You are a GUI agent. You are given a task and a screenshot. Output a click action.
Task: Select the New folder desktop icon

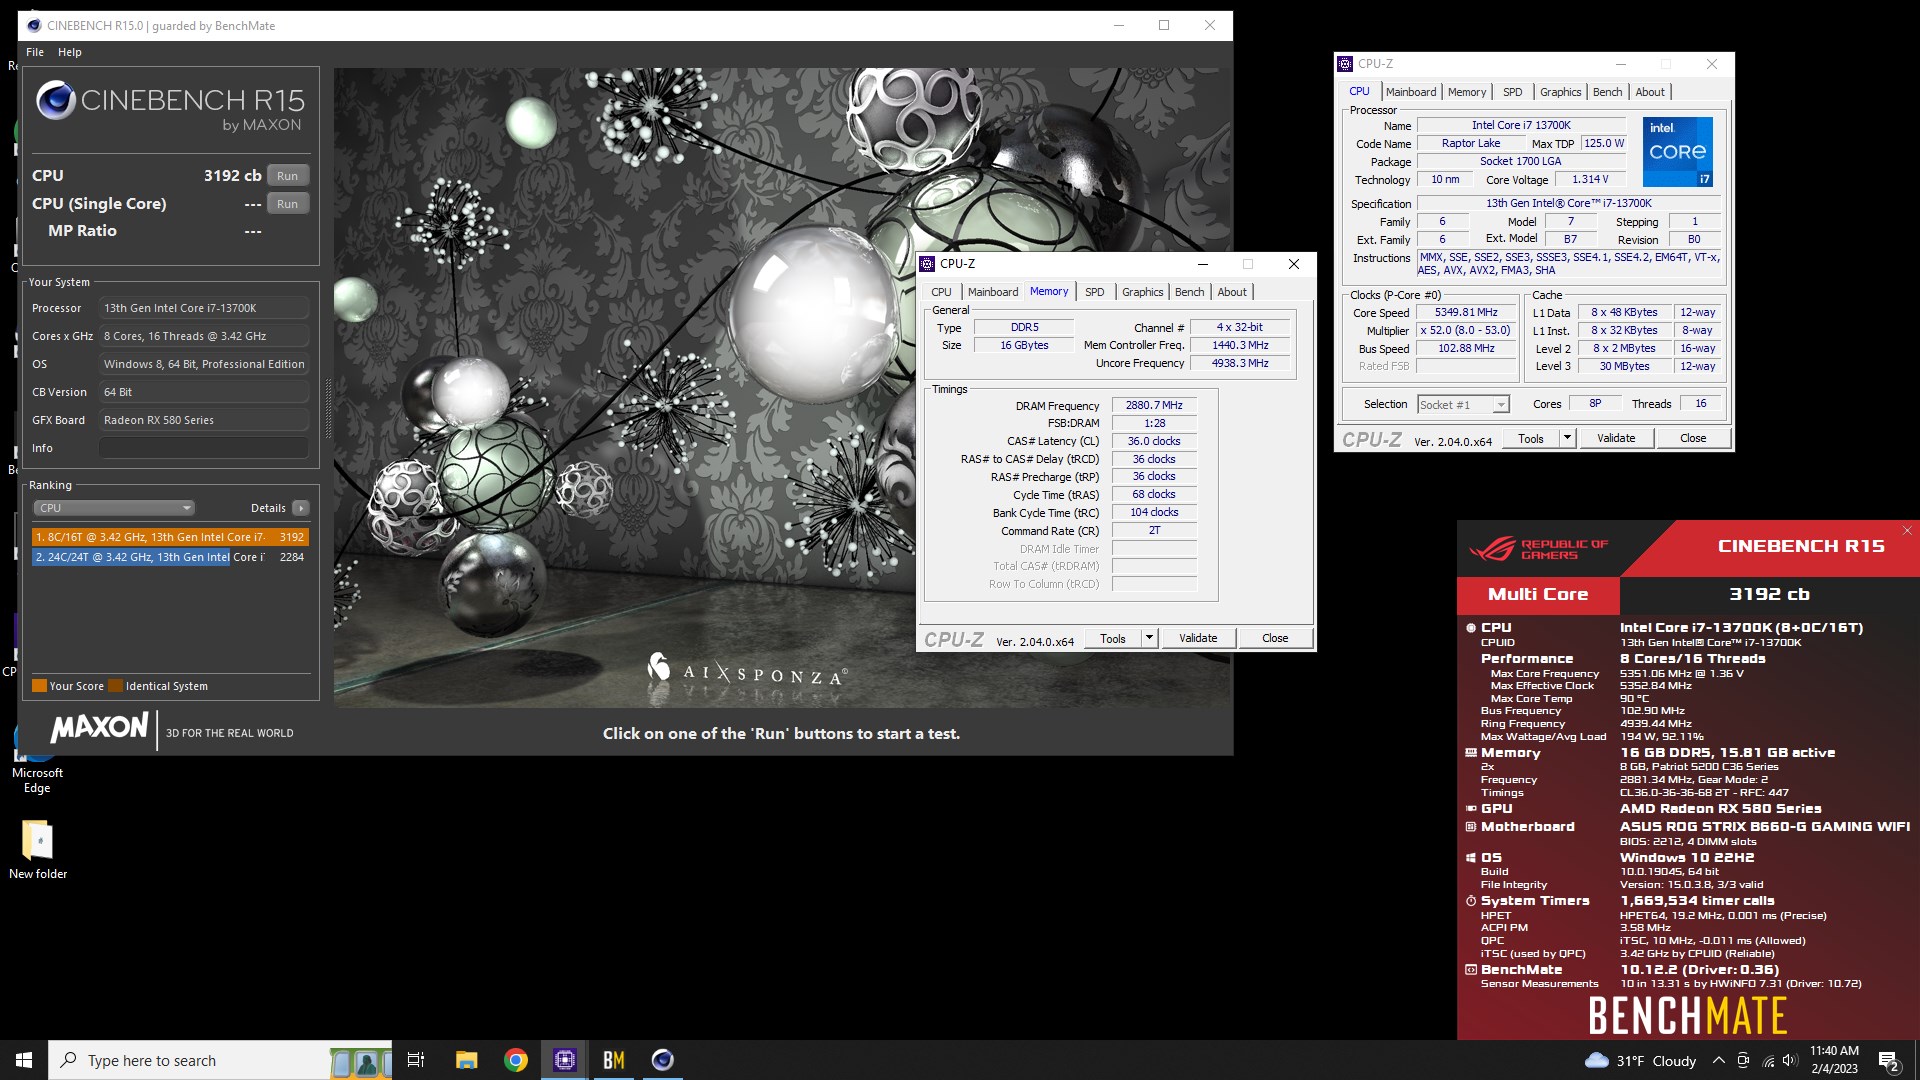coord(37,850)
